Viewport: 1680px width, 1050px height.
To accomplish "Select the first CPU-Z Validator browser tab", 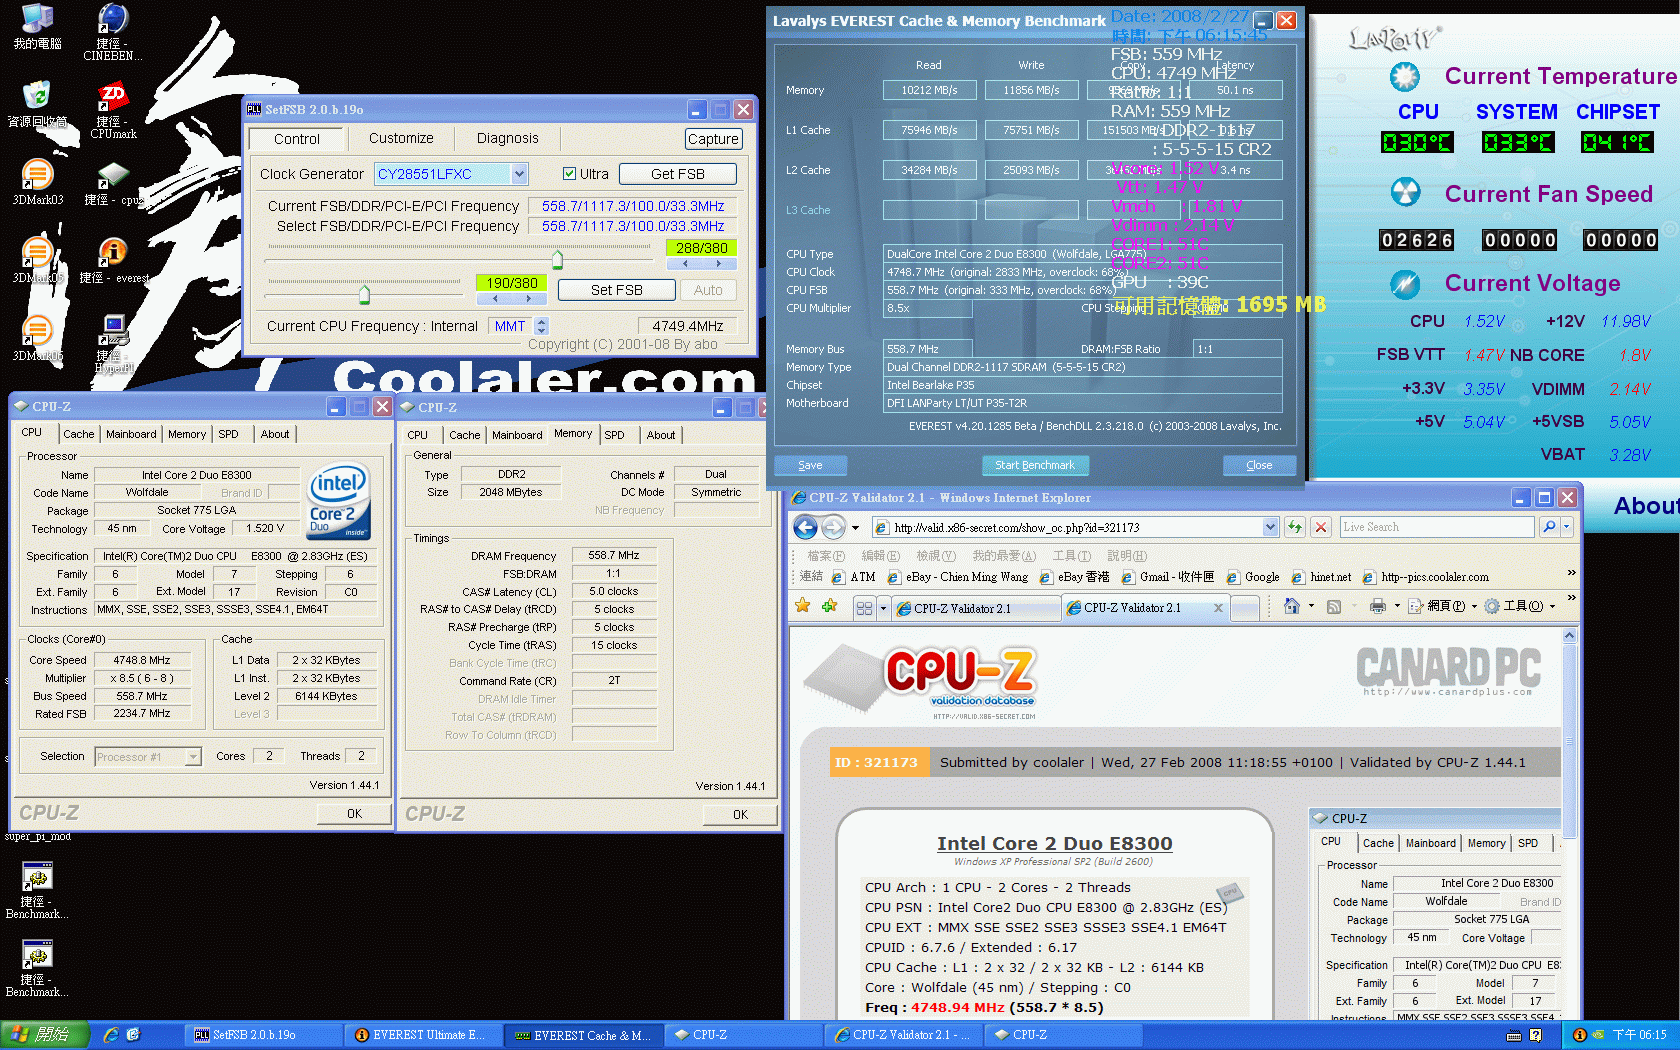I will coord(976,608).
